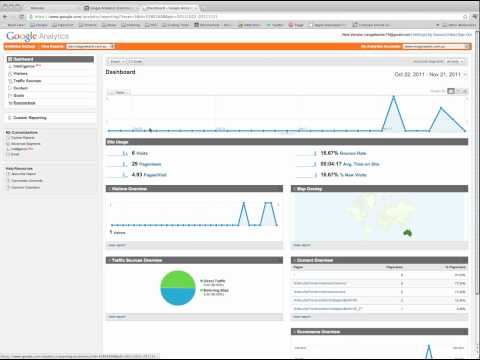Click the Custom Reporting icon in sidebar
This screenshot has height=360, width=480.
pos(10,118)
